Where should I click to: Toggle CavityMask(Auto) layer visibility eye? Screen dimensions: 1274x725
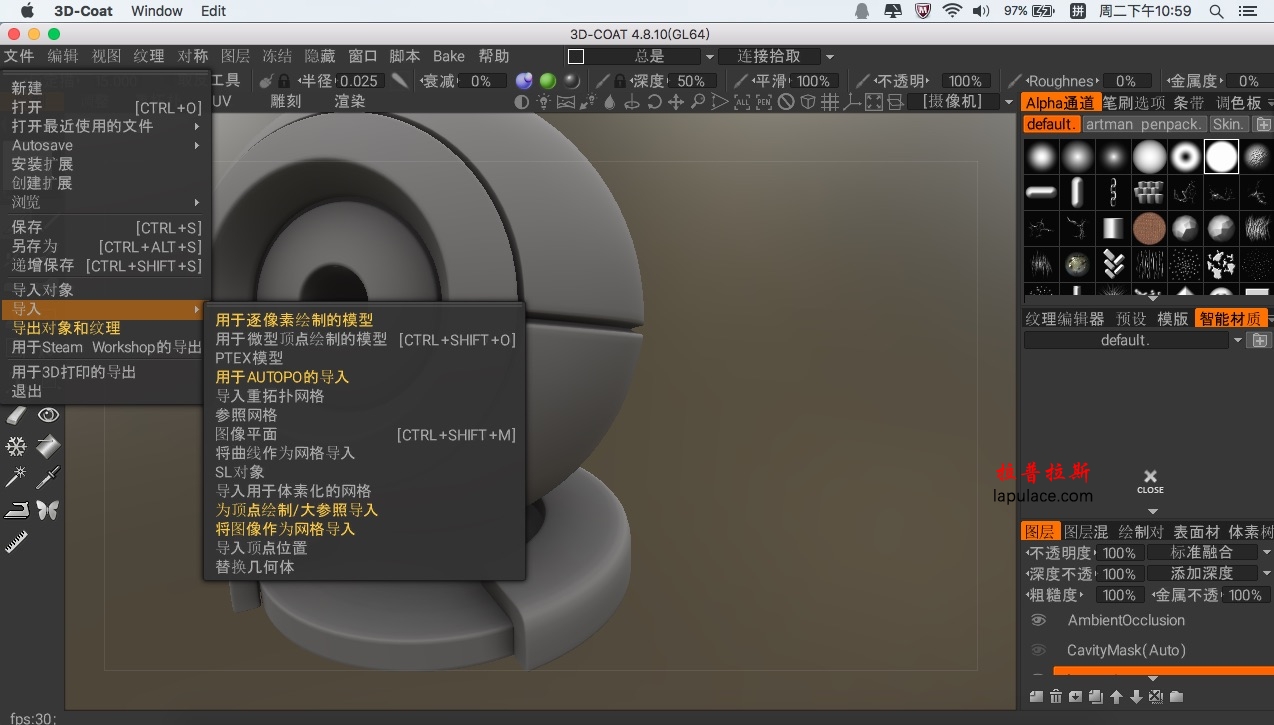click(1039, 651)
